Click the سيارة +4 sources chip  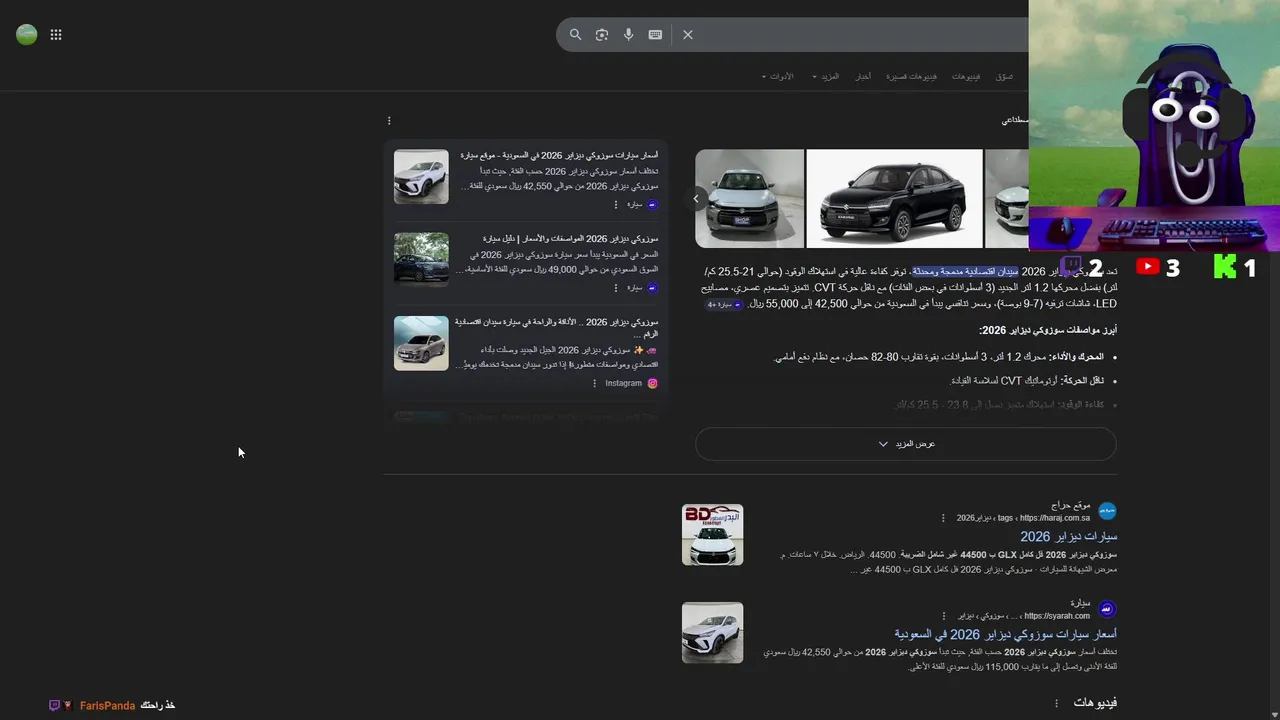coord(725,304)
